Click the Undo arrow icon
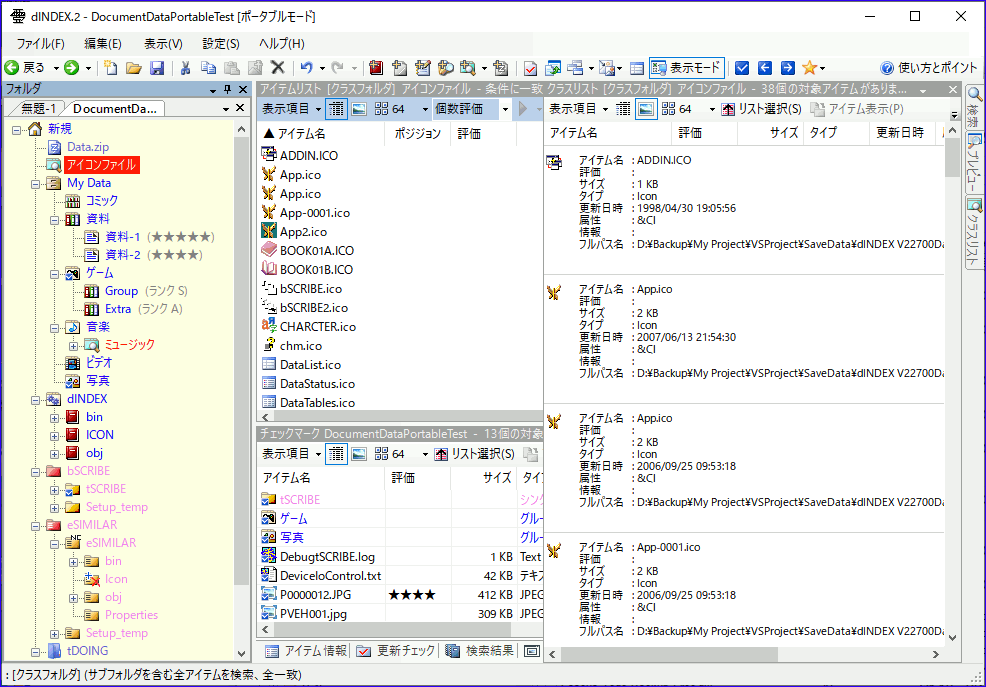The width and height of the screenshot is (986, 687). click(x=306, y=68)
